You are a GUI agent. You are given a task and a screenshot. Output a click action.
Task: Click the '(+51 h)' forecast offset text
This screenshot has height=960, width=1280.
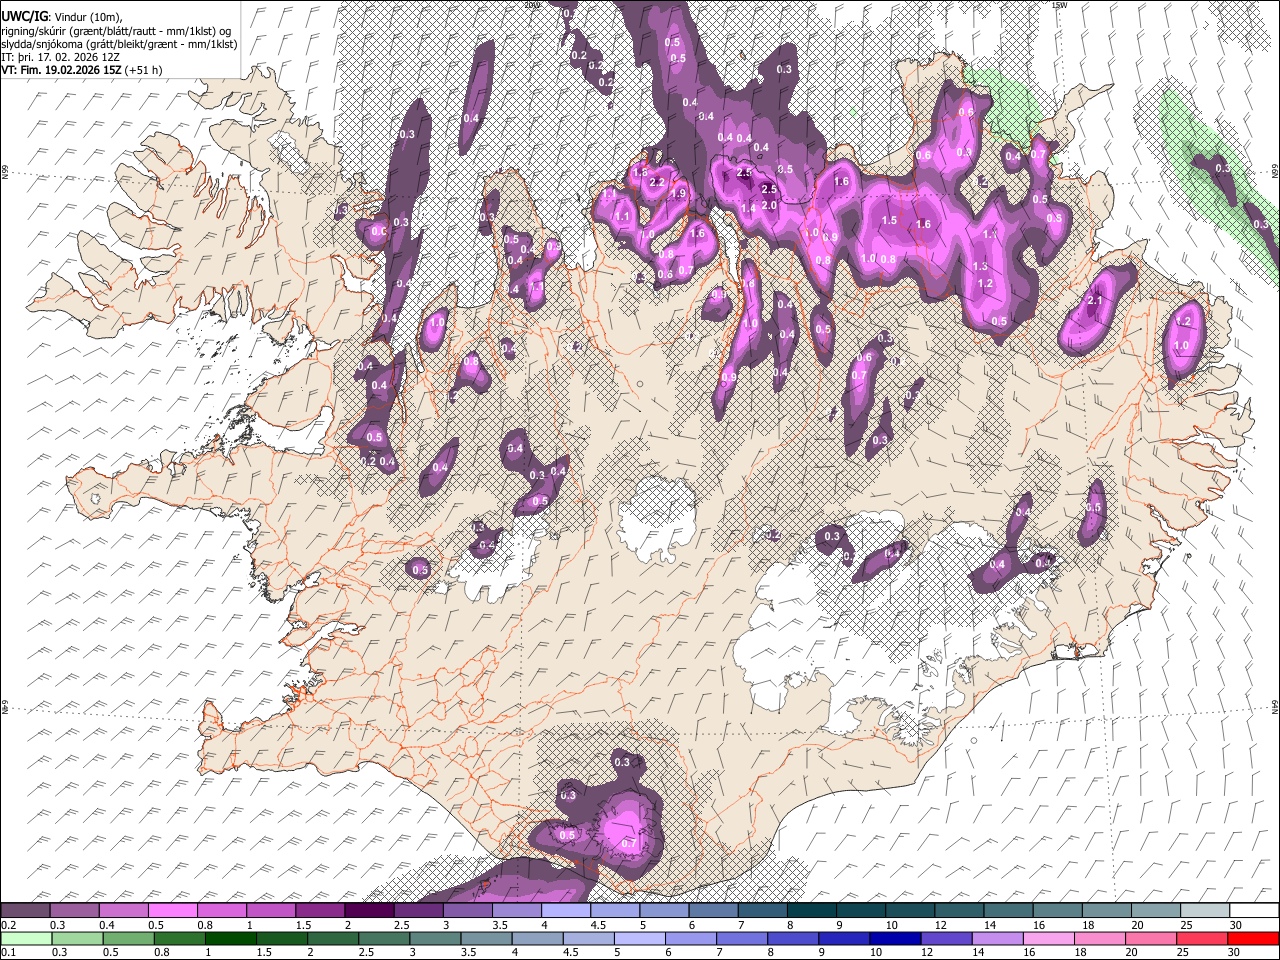point(144,70)
